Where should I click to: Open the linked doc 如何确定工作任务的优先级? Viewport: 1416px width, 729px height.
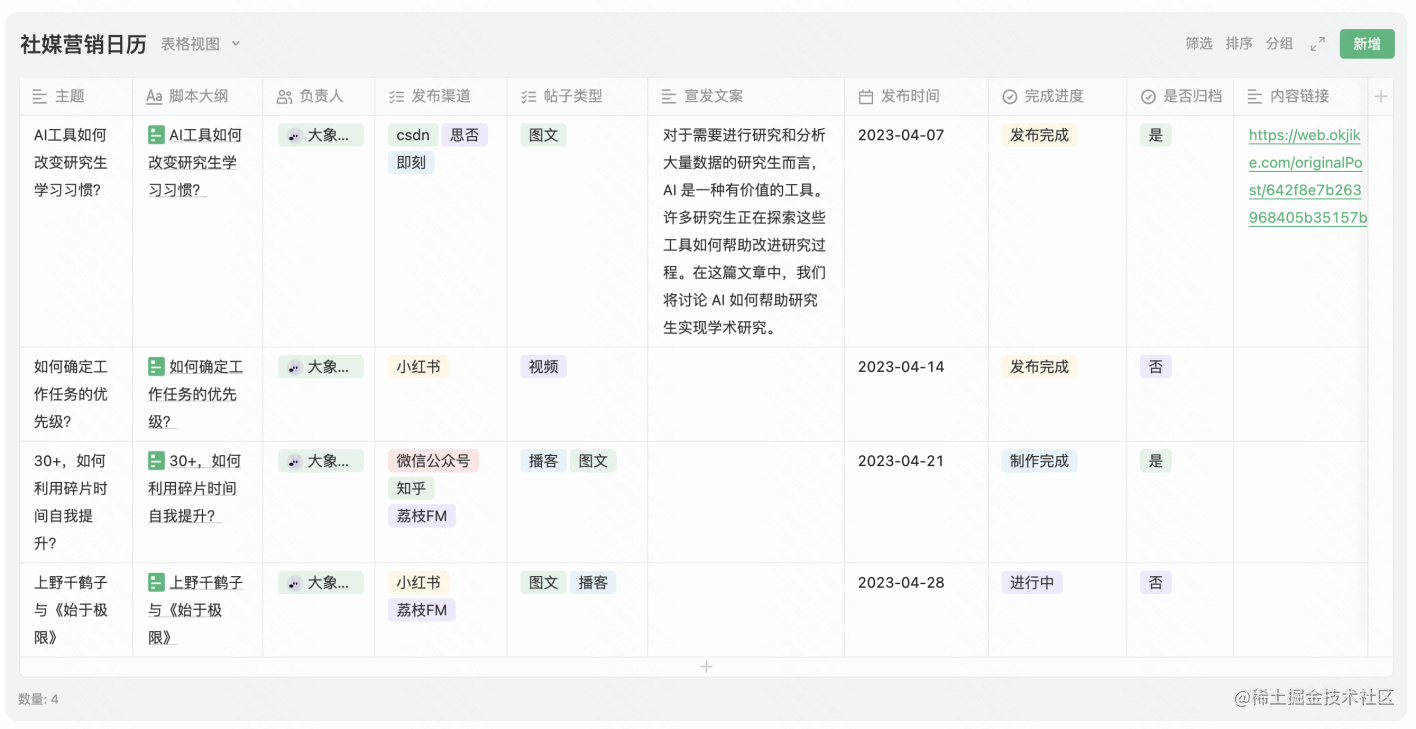(x=193, y=394)
